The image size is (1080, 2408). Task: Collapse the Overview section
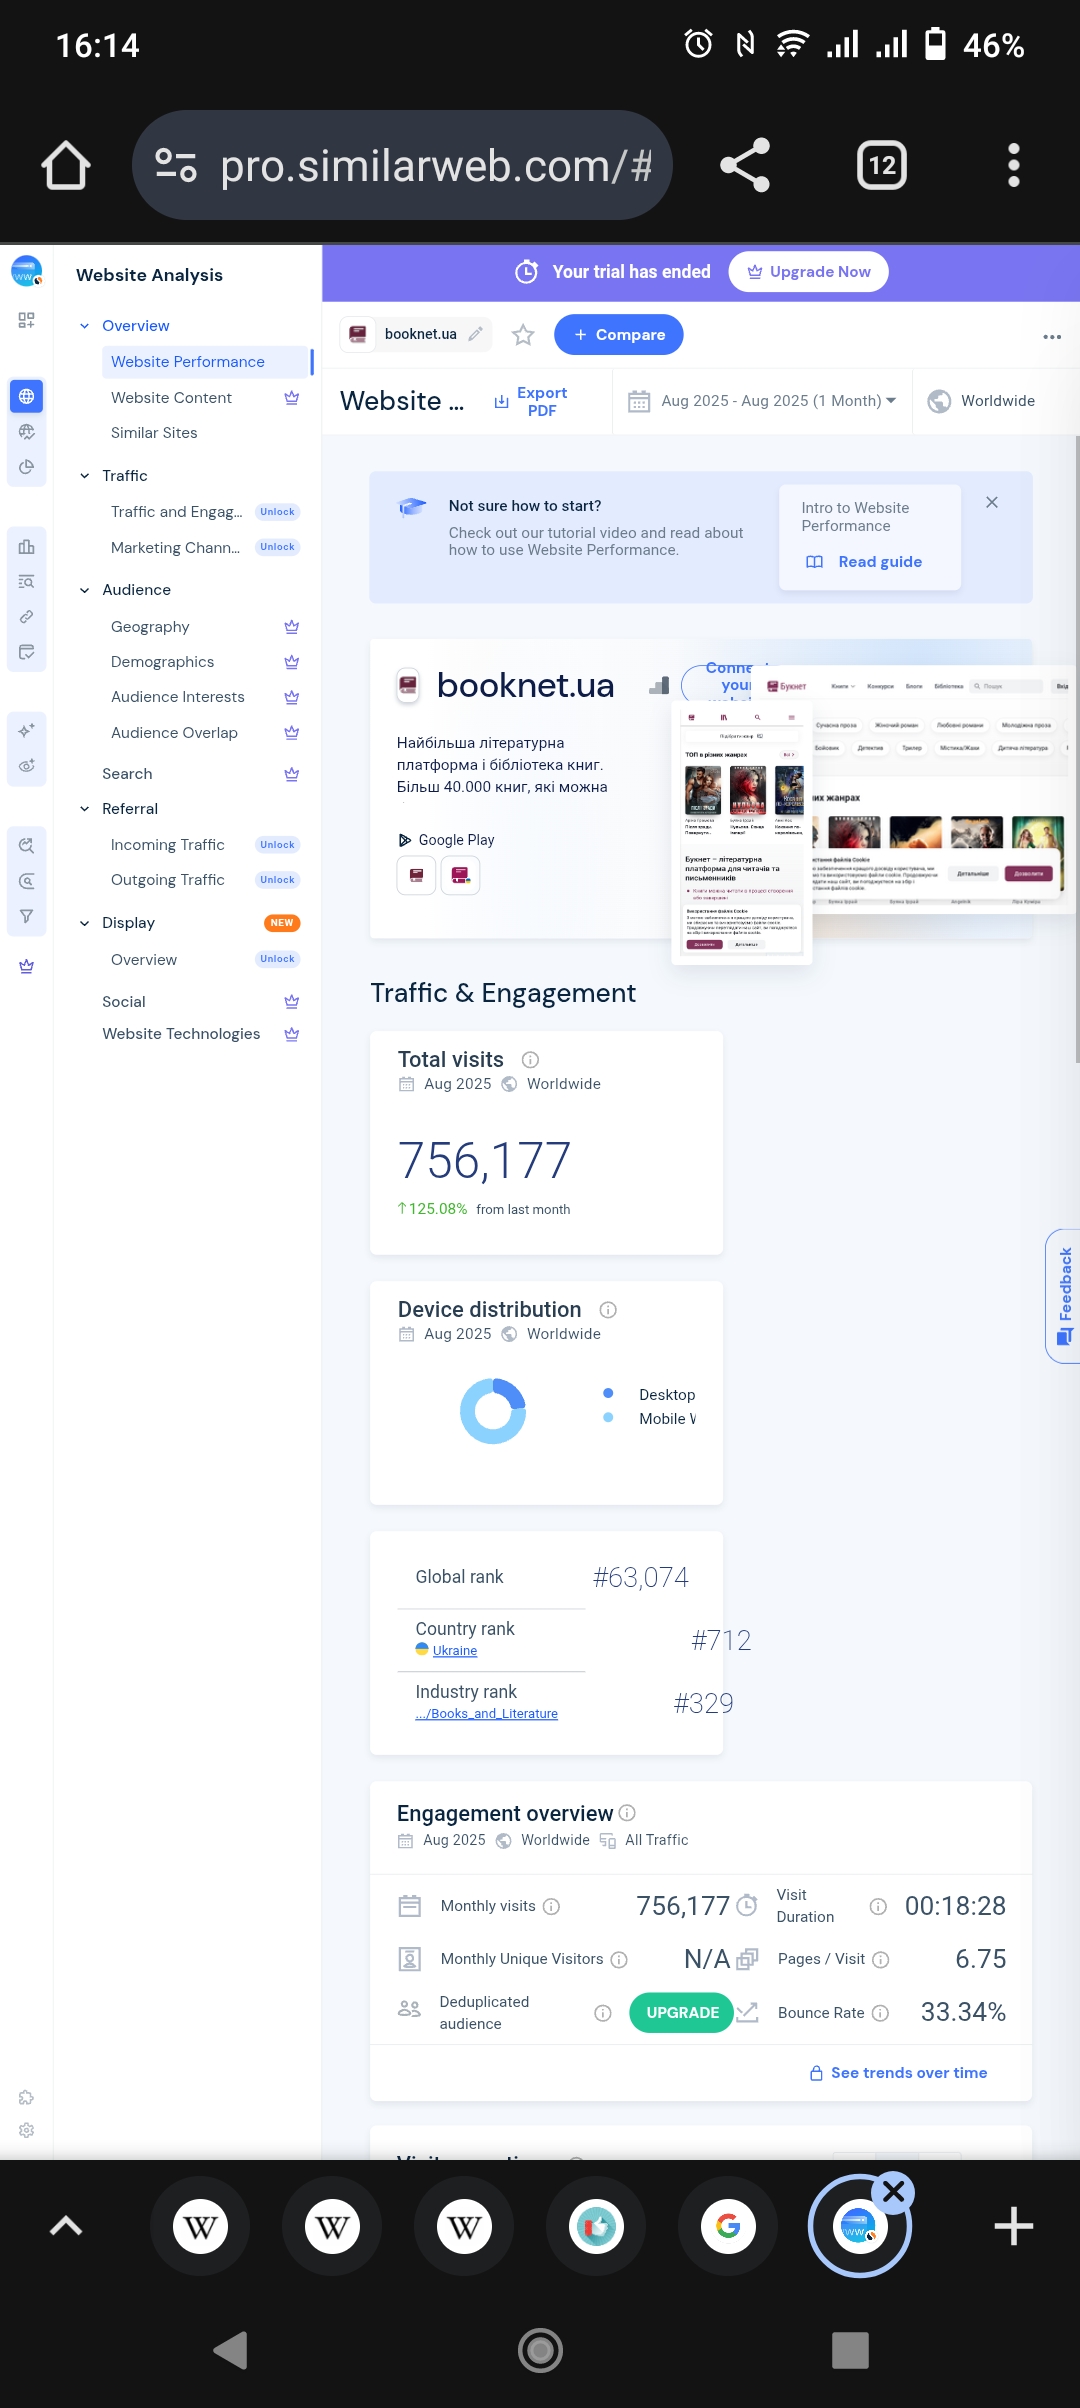(85, 326)
